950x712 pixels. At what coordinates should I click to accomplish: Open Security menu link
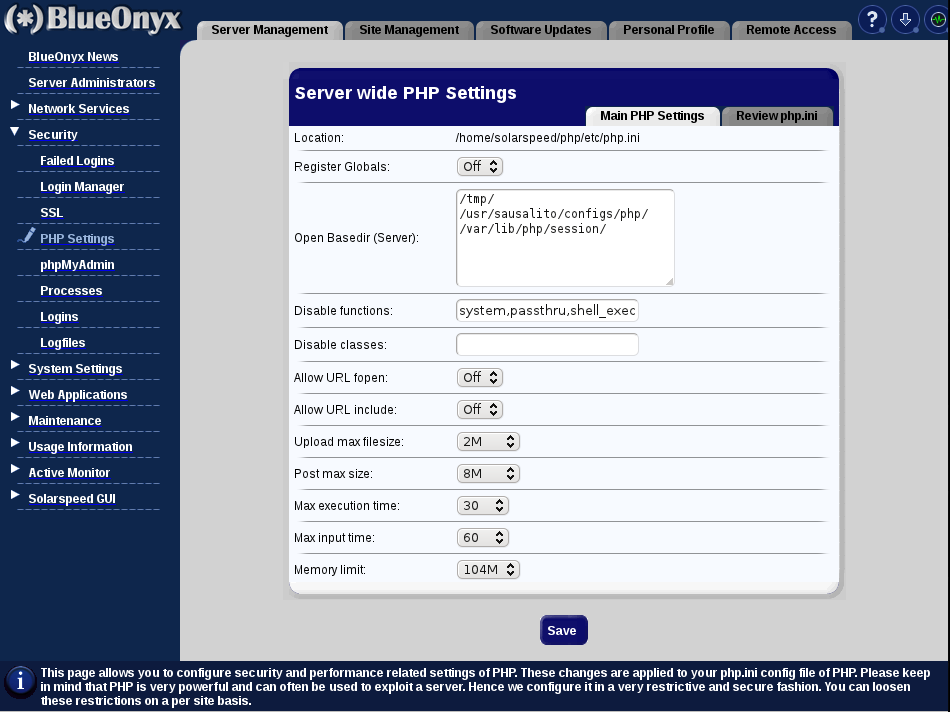(x=53, y=135)
